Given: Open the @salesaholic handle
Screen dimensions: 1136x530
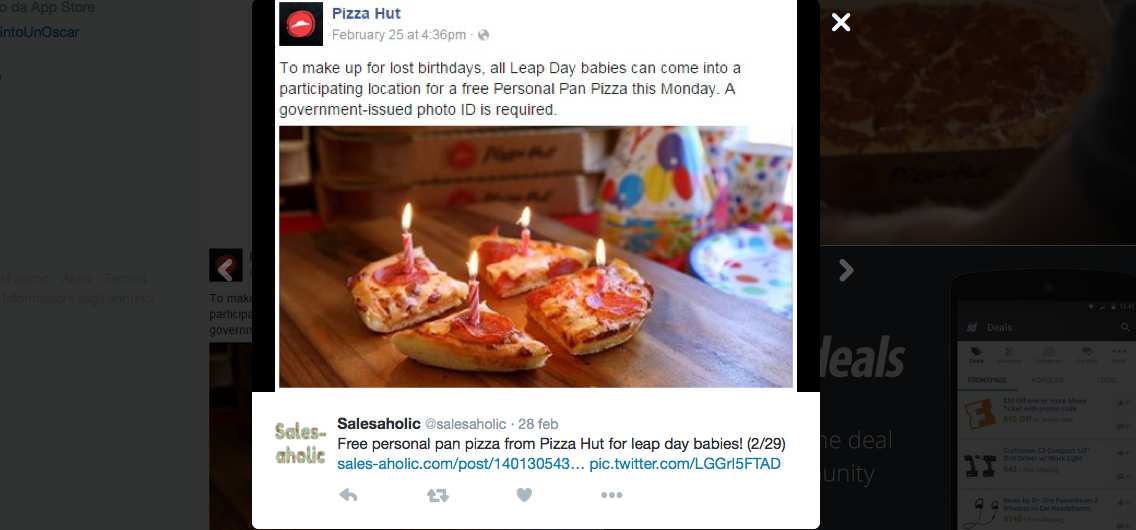Looking at the screenshot, I should tap(467, 424).
